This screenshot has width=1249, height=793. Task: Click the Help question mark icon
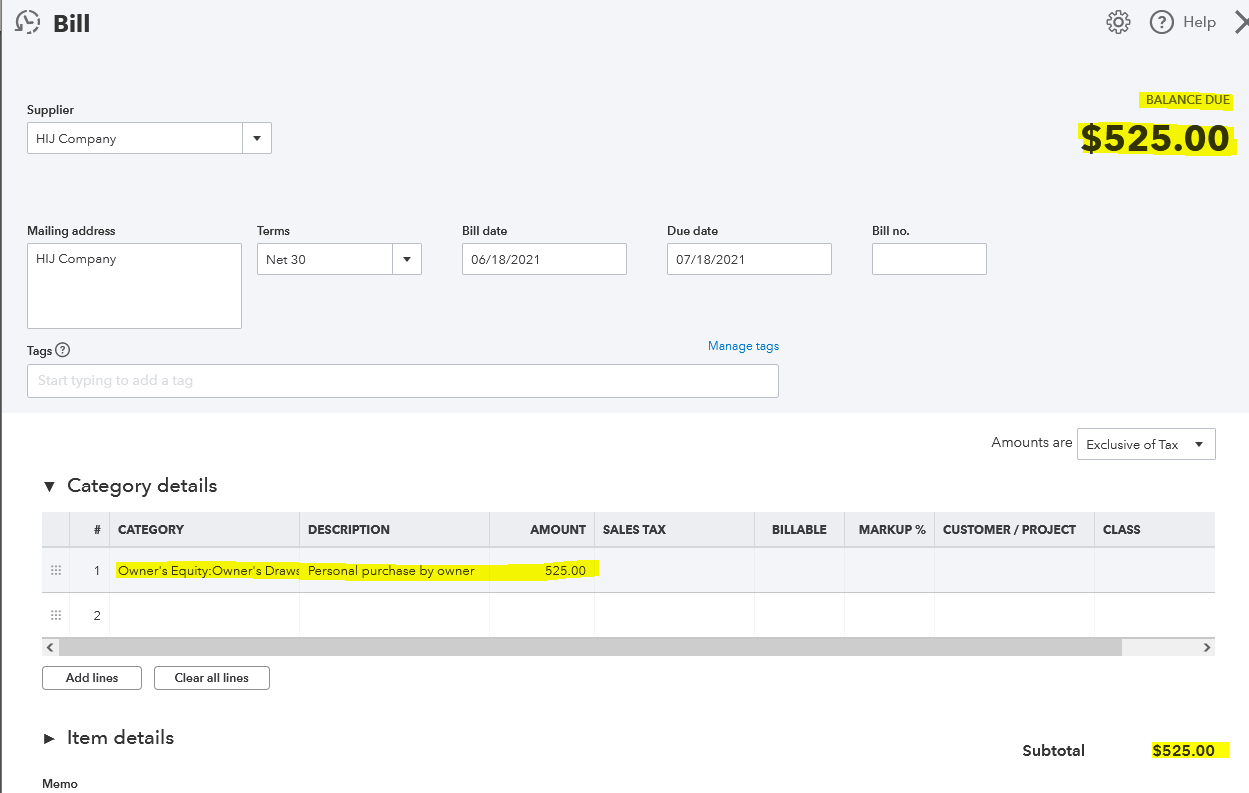[x=1161, y=22]
